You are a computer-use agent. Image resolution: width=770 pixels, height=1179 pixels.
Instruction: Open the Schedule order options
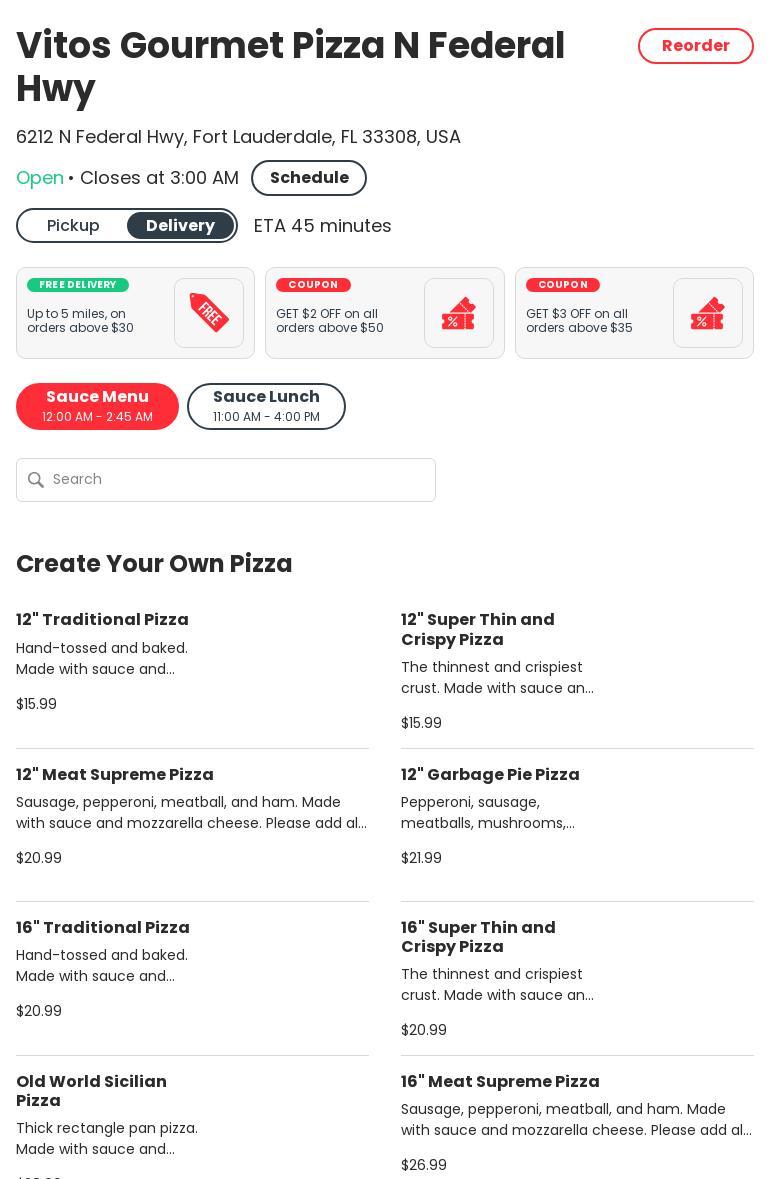[308, 178]
